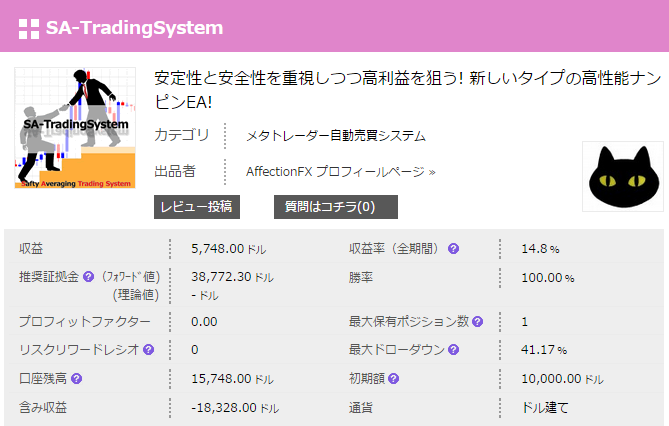This screenshot has height=426, width=669.
Task: Click the SA-TradingSystem header grid icon
Action: [29, 29]
